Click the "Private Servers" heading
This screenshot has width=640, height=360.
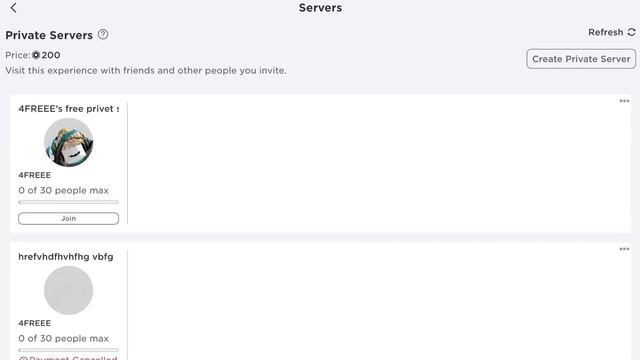[x=49, y=35]
